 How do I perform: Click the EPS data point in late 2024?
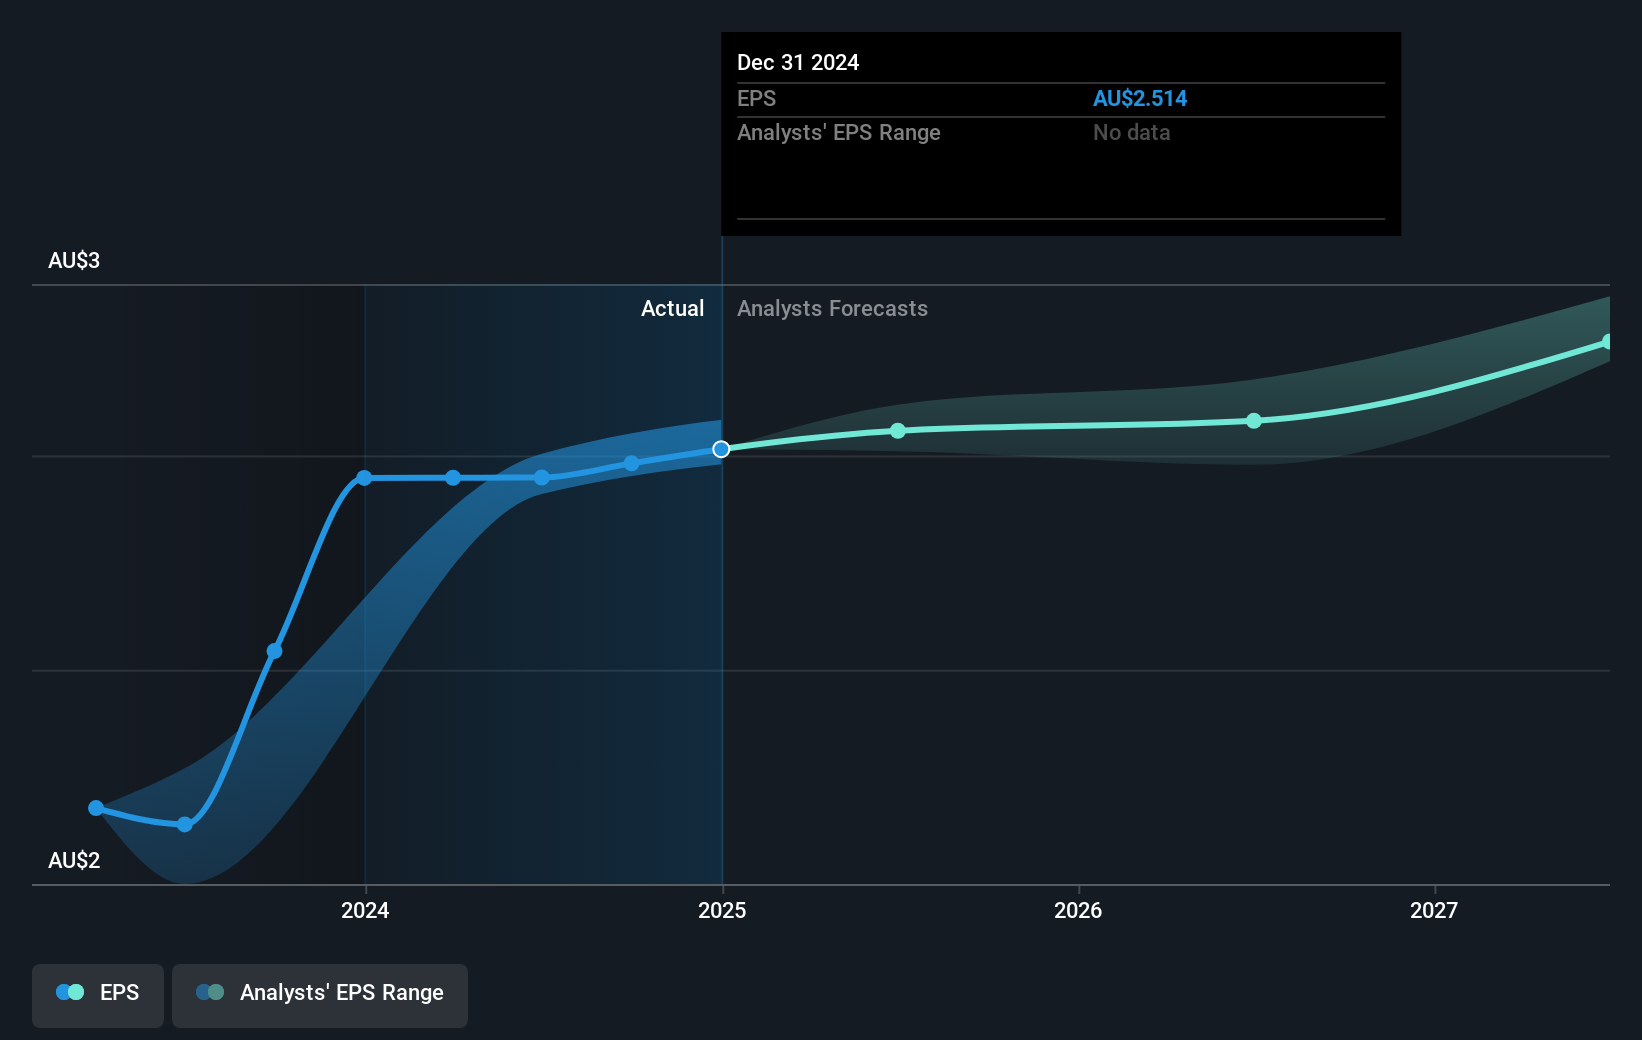point(632,463)
